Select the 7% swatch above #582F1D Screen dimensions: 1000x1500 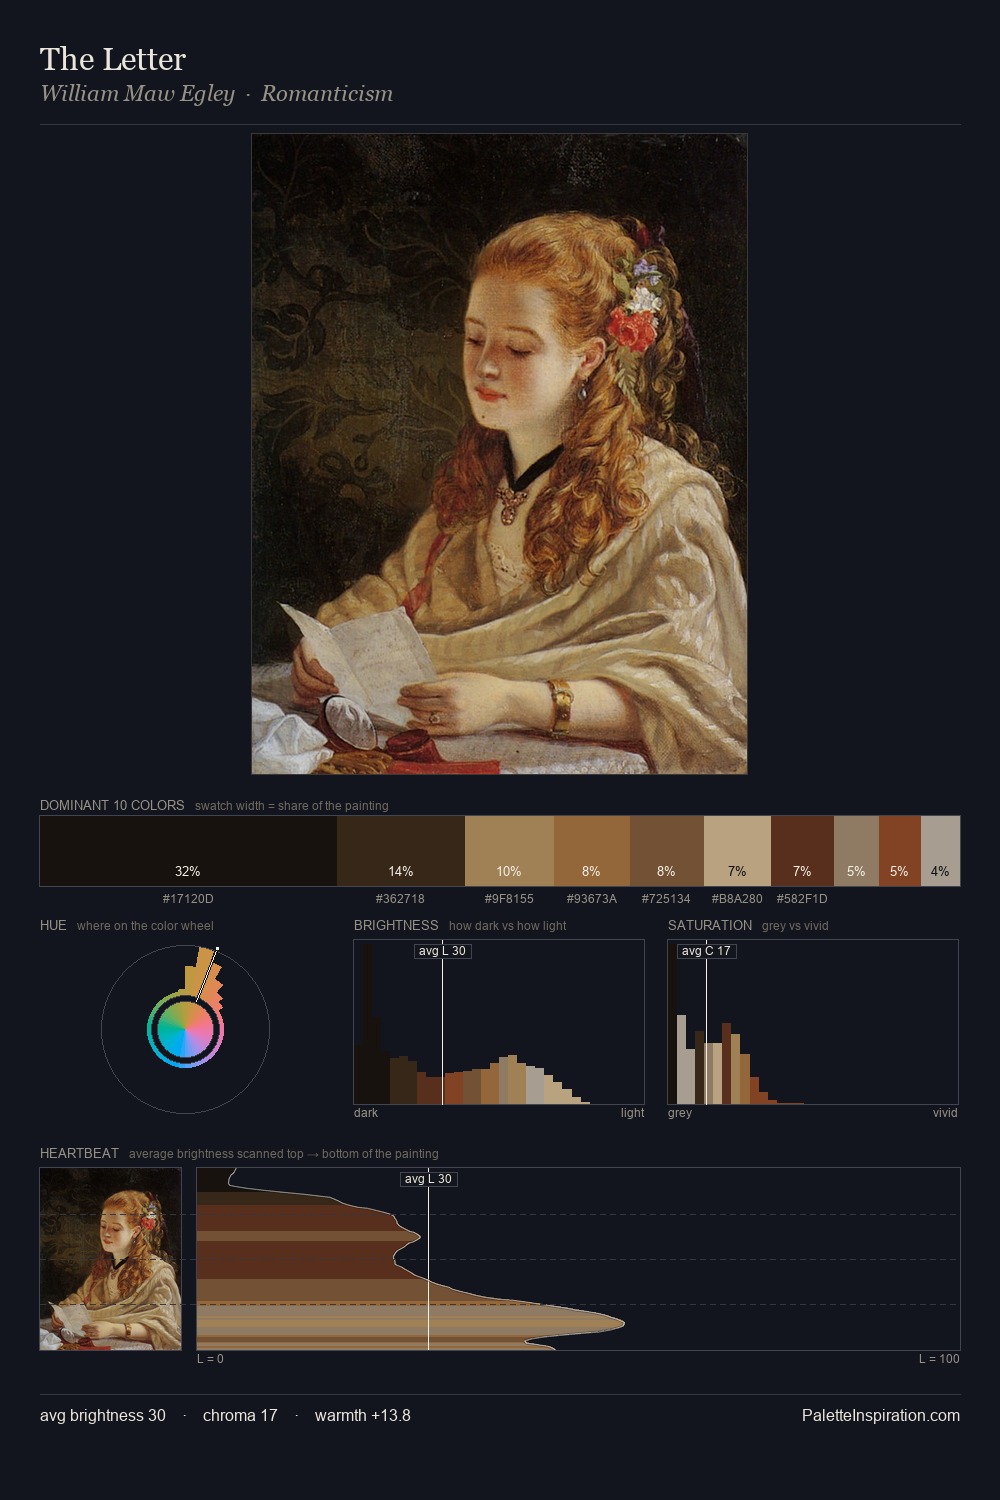pos(802,851)
